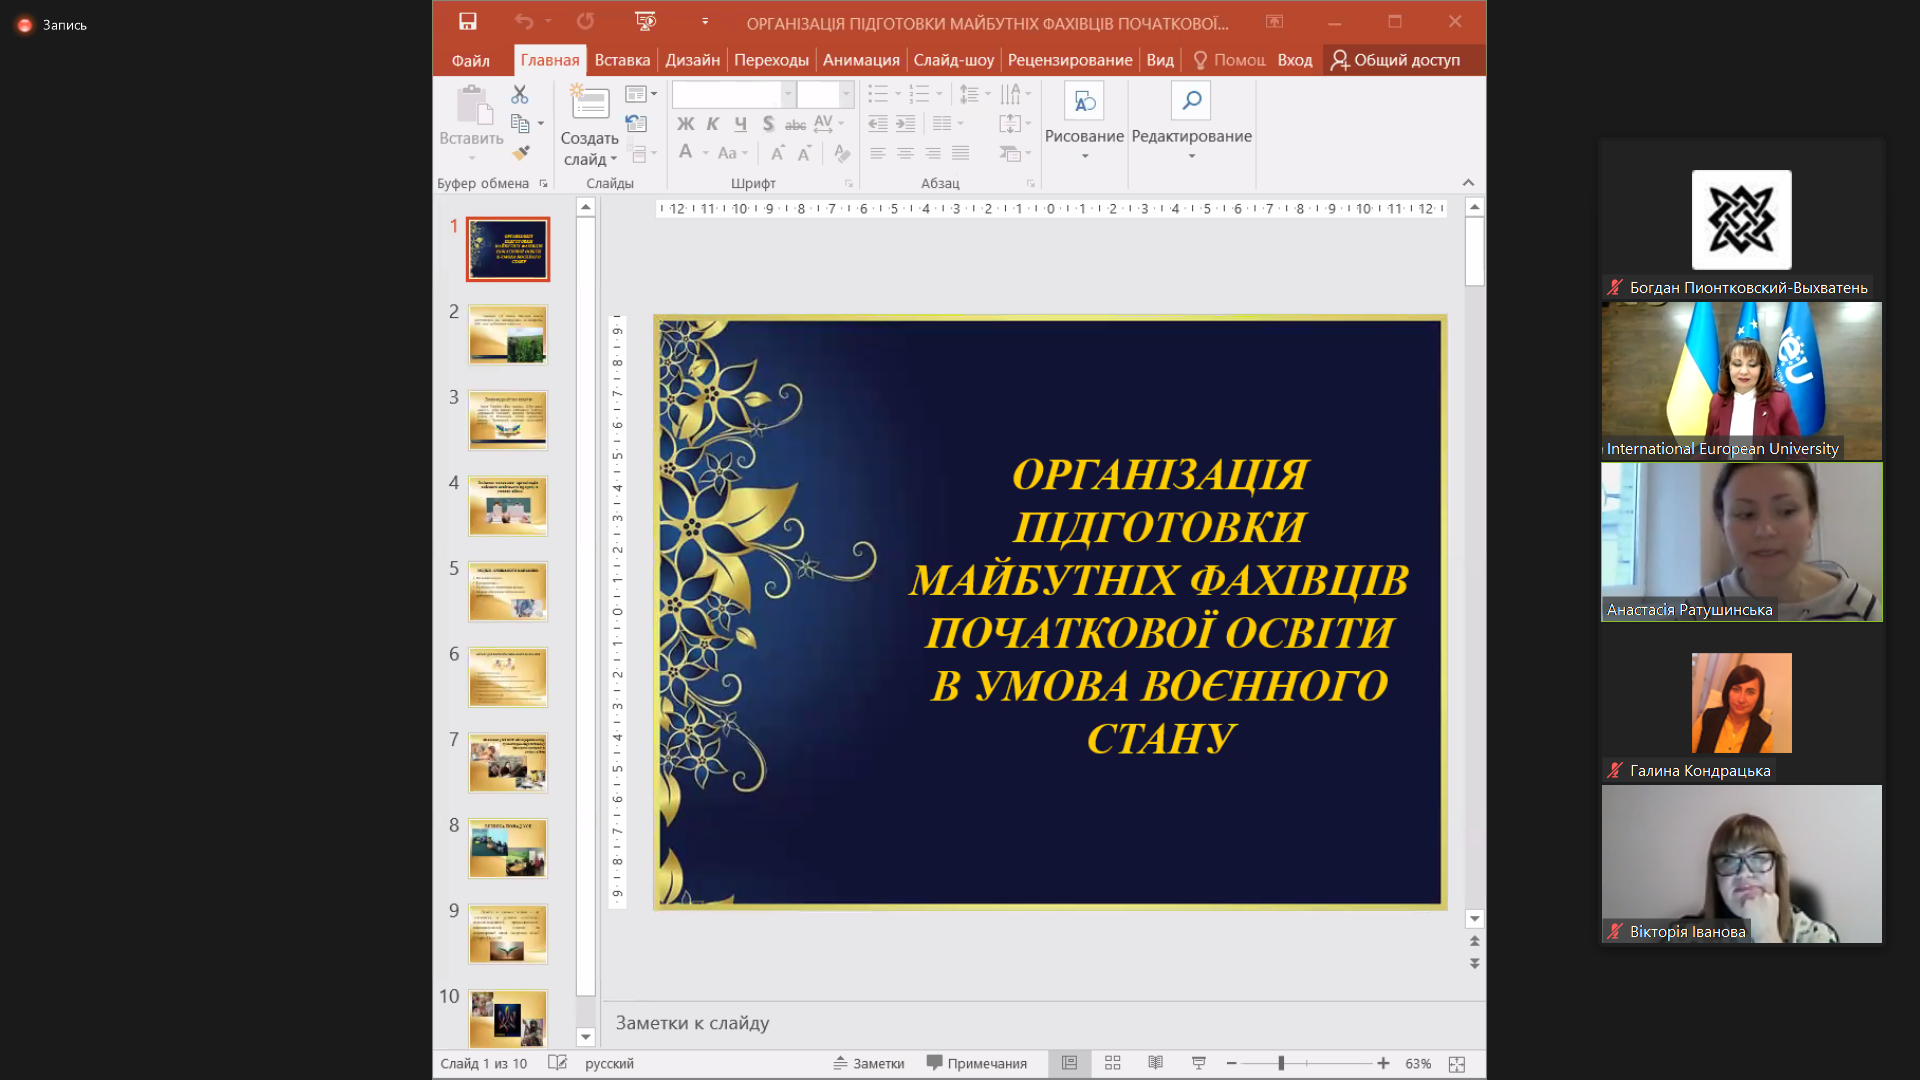
Task: Open the Файл menu
Action: [x=470, y=61]
